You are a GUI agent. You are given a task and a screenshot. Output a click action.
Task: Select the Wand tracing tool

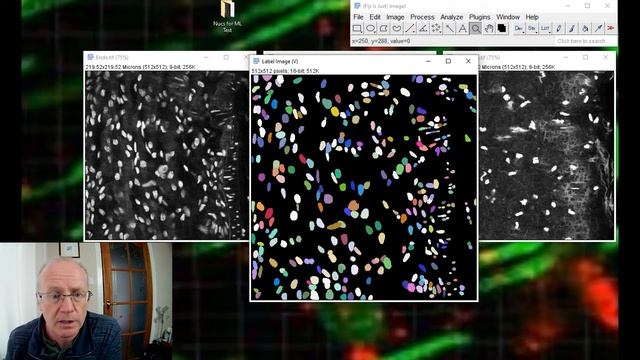point(449,28)
